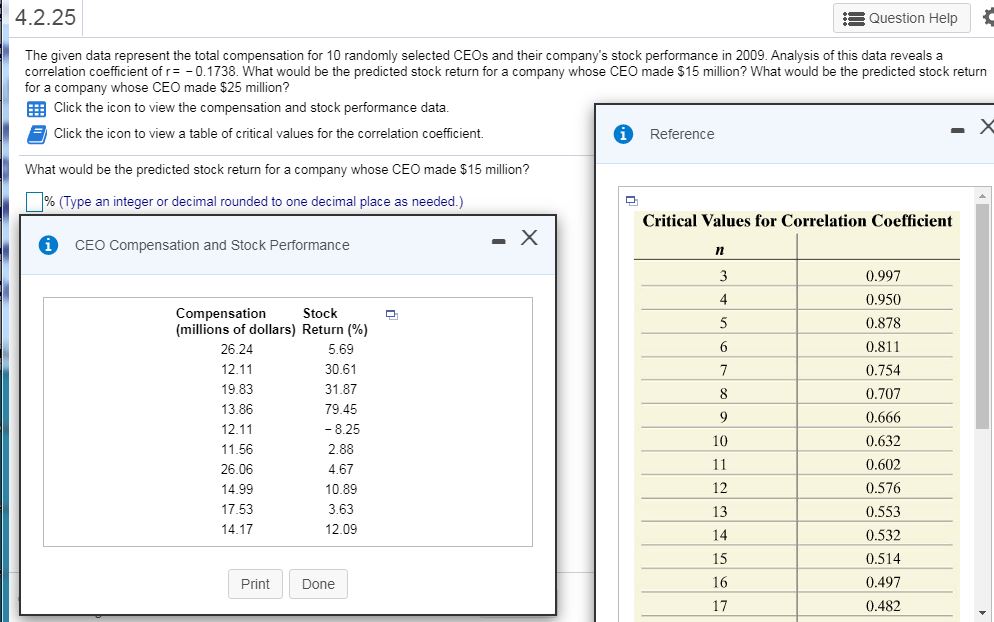This screenshot has width=994, height=622.
Task: Click the link text to view critical values table
Action: click(268, 134)
